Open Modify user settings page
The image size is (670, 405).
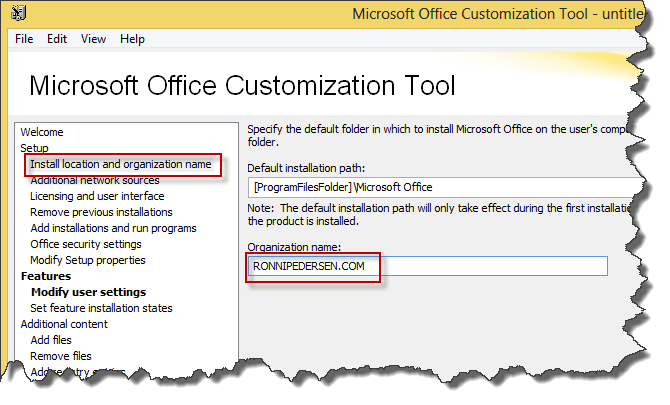tap(88, 292)
